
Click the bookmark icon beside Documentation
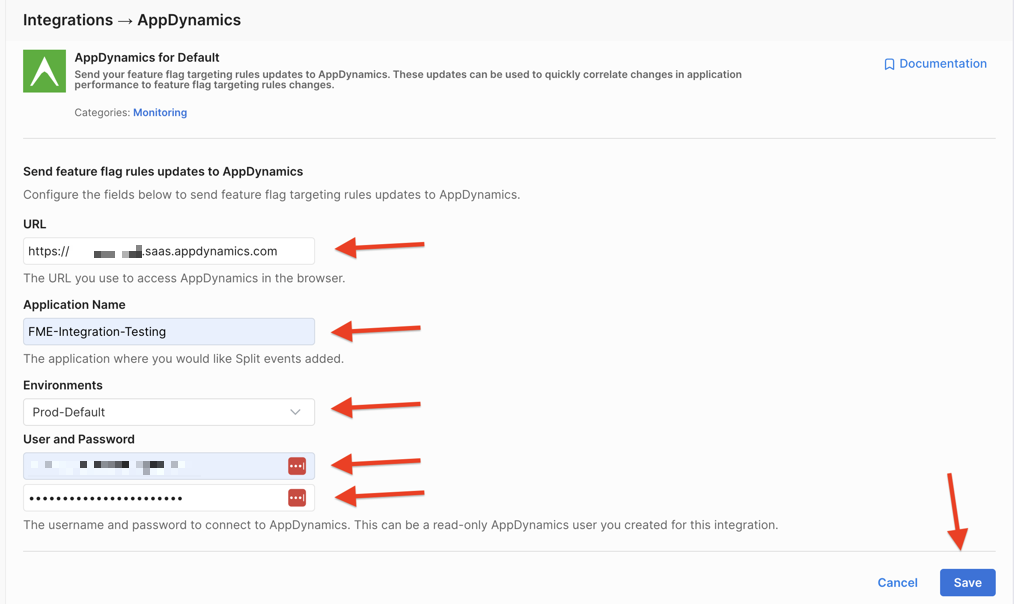[x=889, y=64]
